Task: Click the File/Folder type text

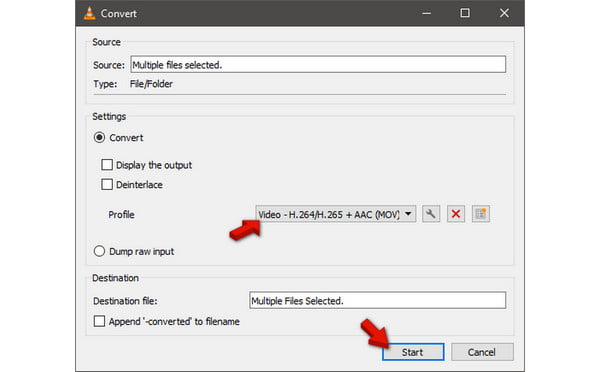Action: 151,84
